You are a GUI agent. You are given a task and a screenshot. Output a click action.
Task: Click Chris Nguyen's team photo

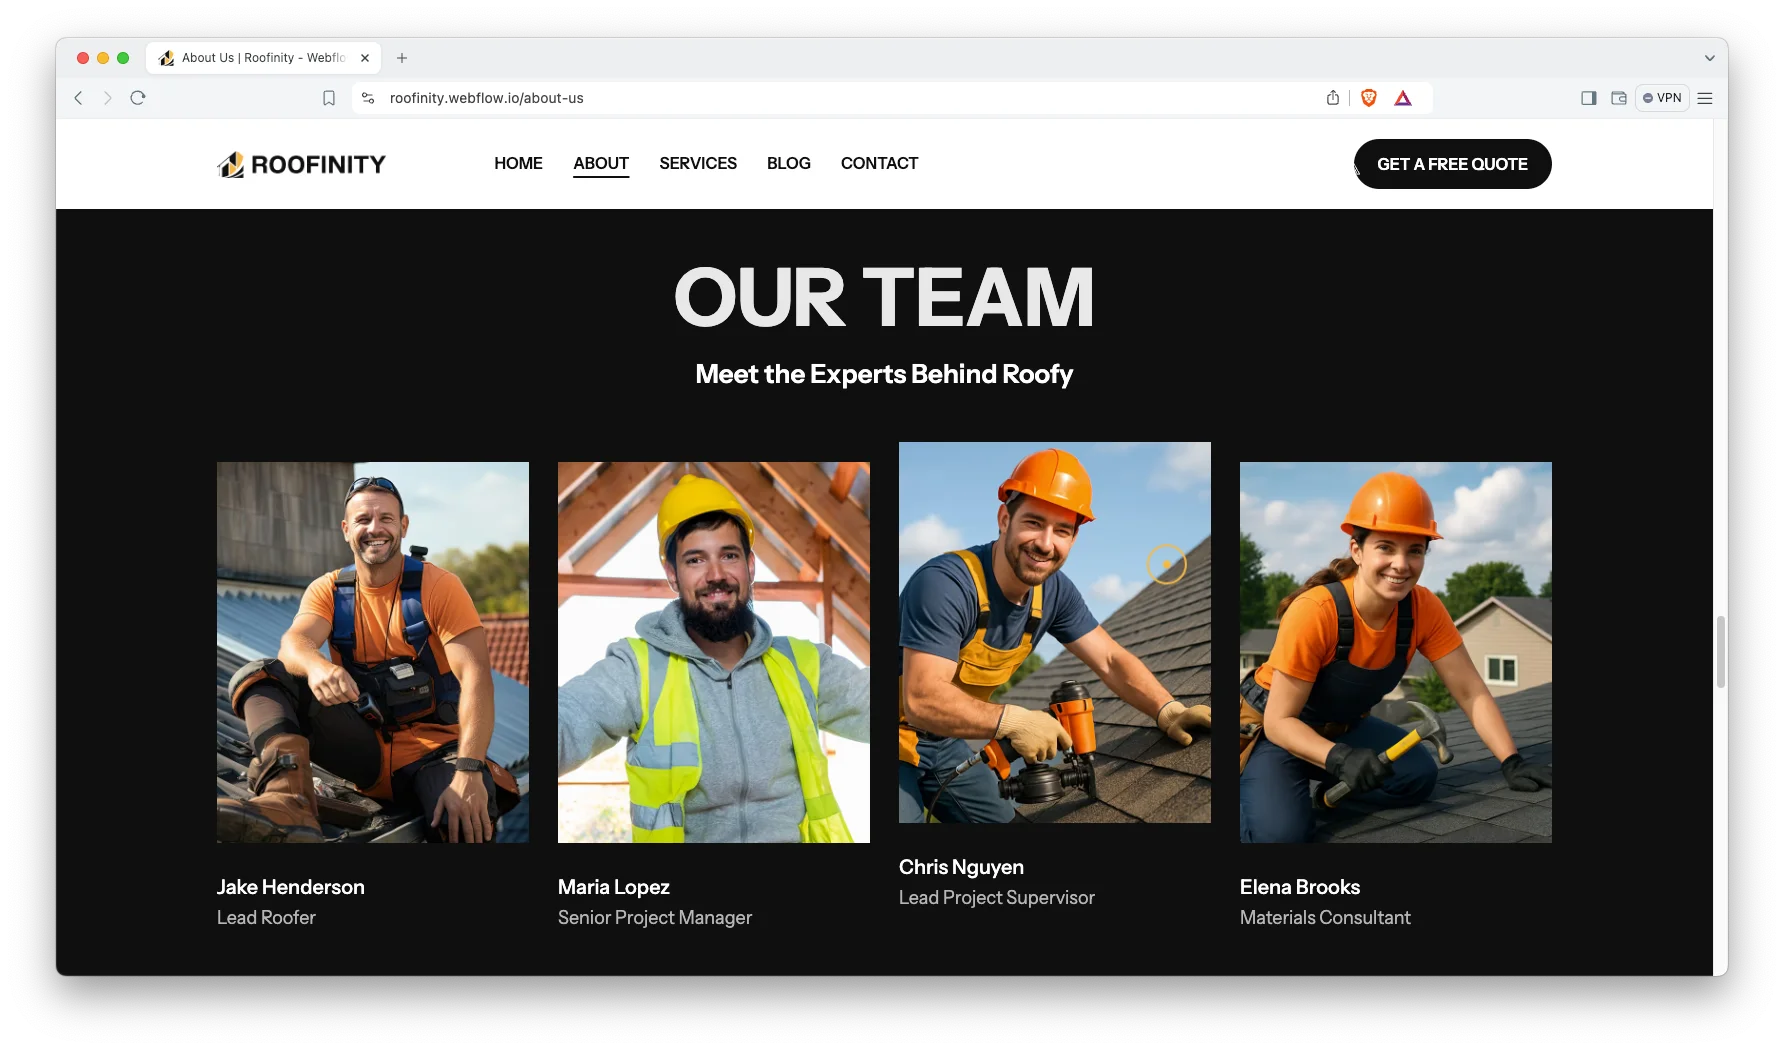1054,632
